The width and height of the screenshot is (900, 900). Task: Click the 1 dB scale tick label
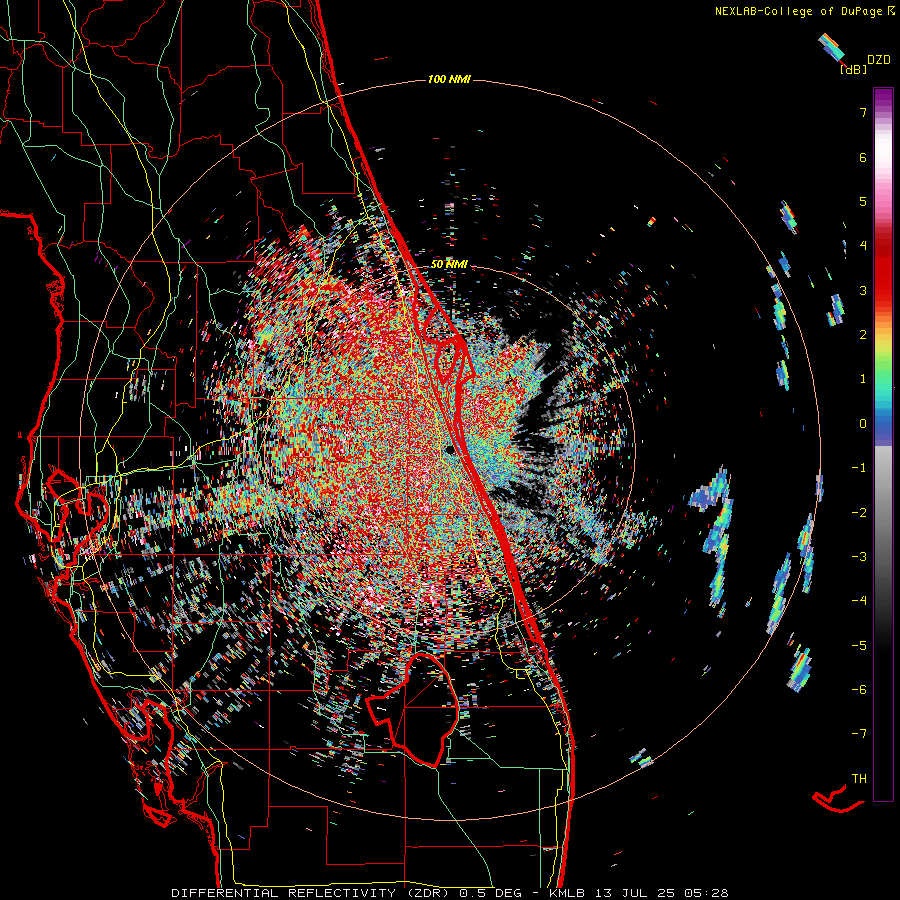(863, 379)
